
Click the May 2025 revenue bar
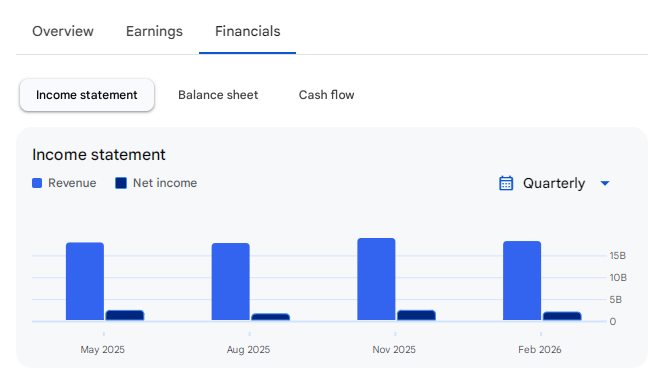click(x=85, y=281)
